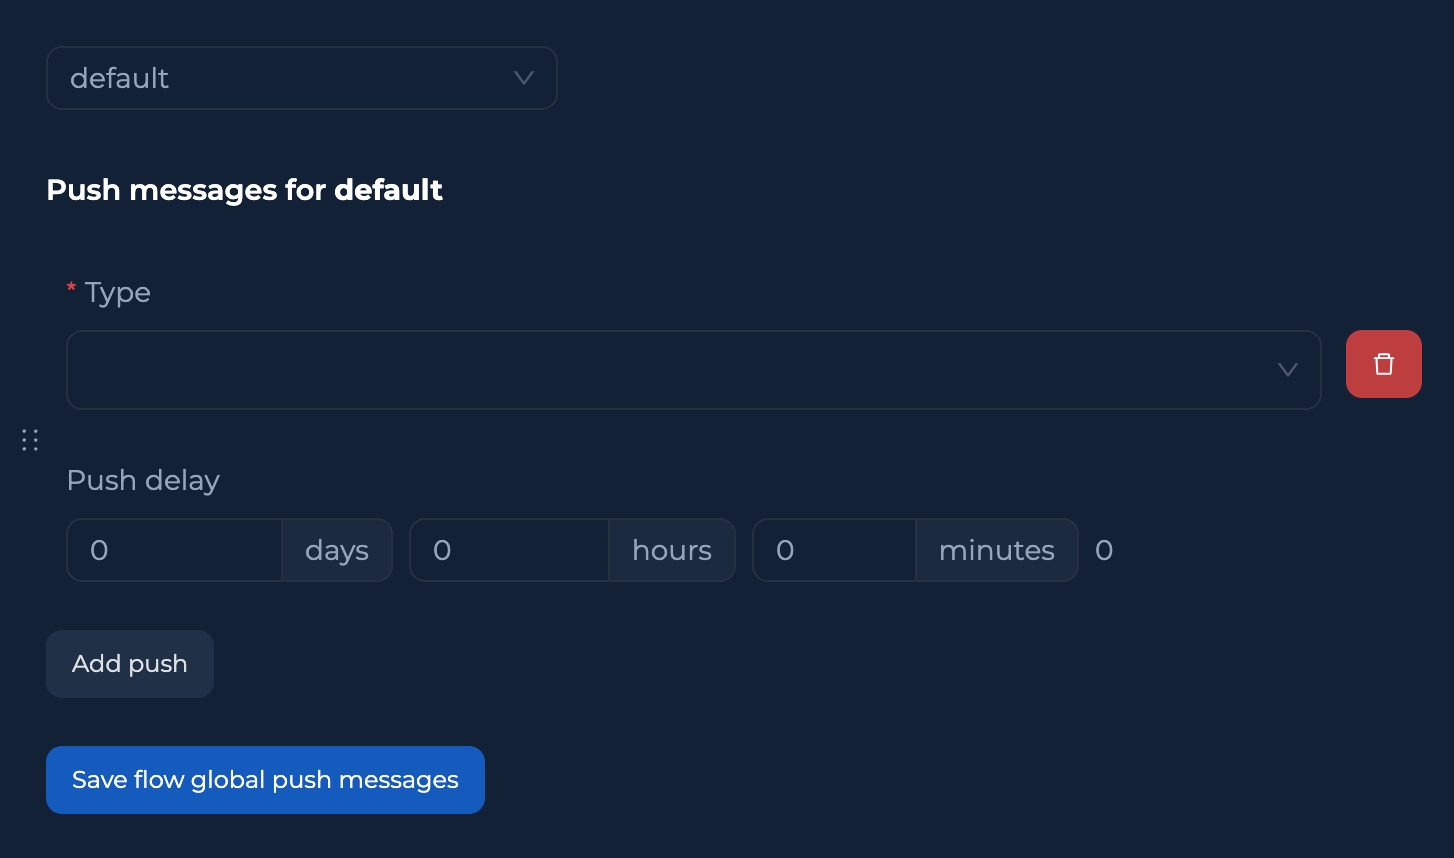Click the chevron arrow in the Type field
1454x858 pixels.
tap(1287, 370)
